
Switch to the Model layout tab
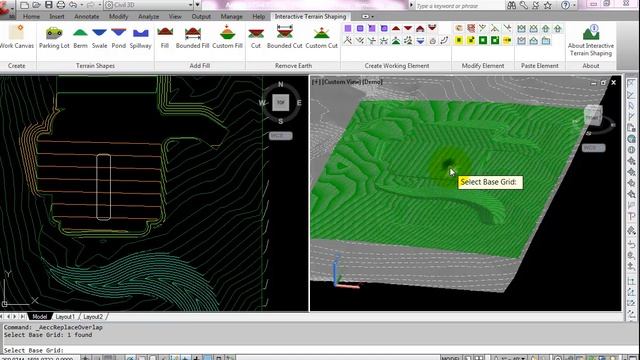tap(40, 317)
